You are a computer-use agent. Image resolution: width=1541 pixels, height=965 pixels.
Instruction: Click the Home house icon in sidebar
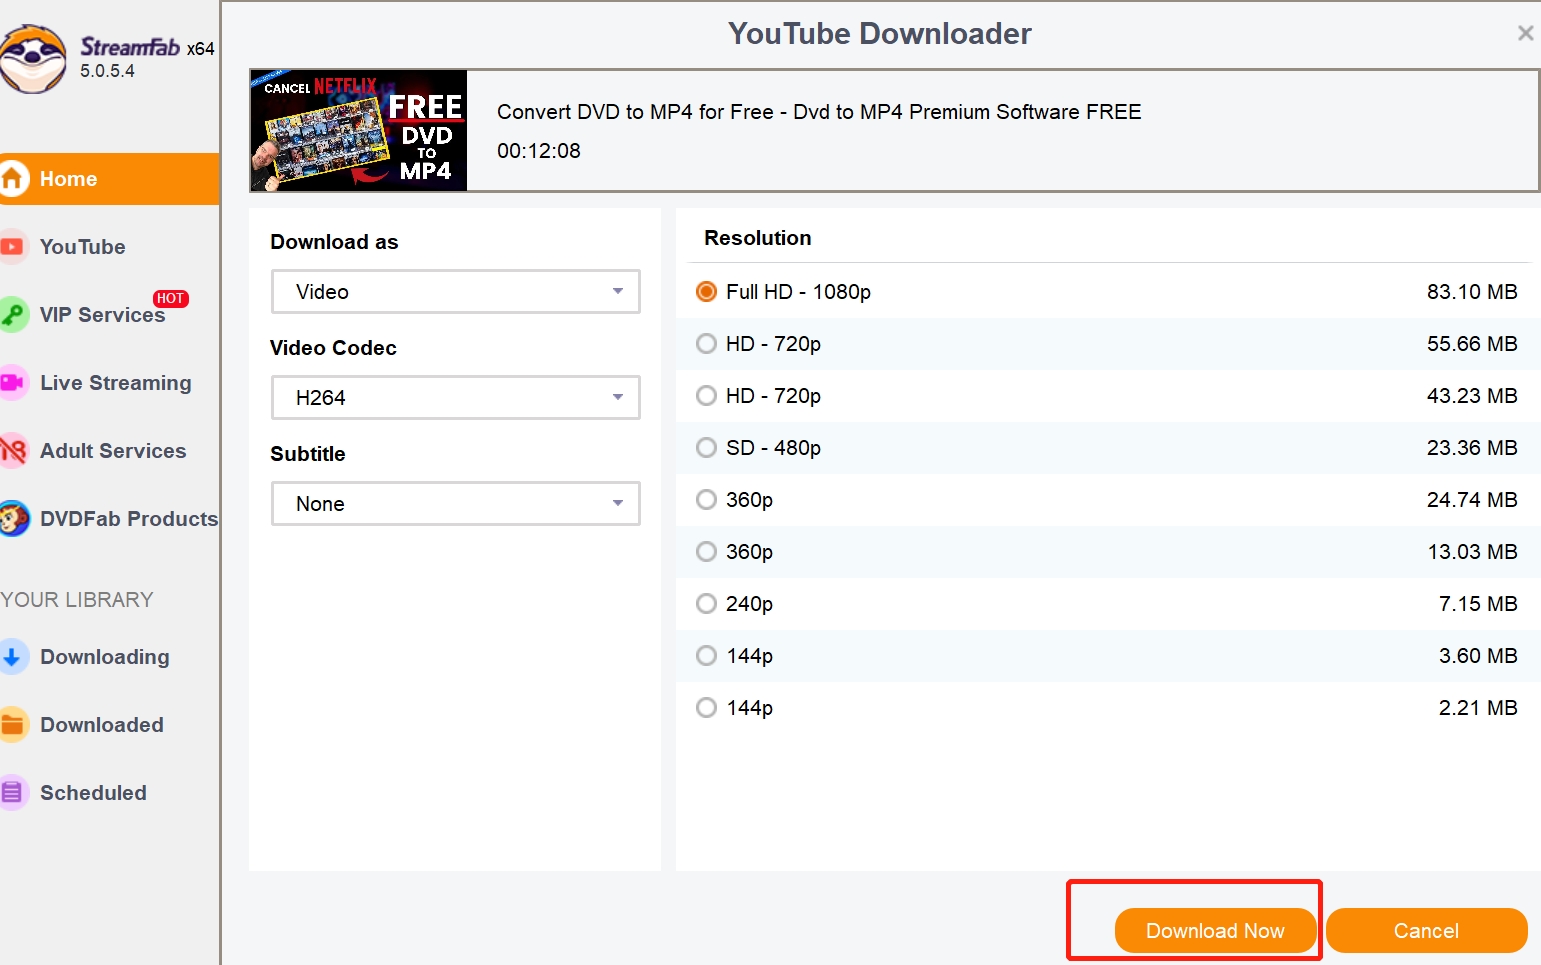pyautogui.click(x=13, y=179)
